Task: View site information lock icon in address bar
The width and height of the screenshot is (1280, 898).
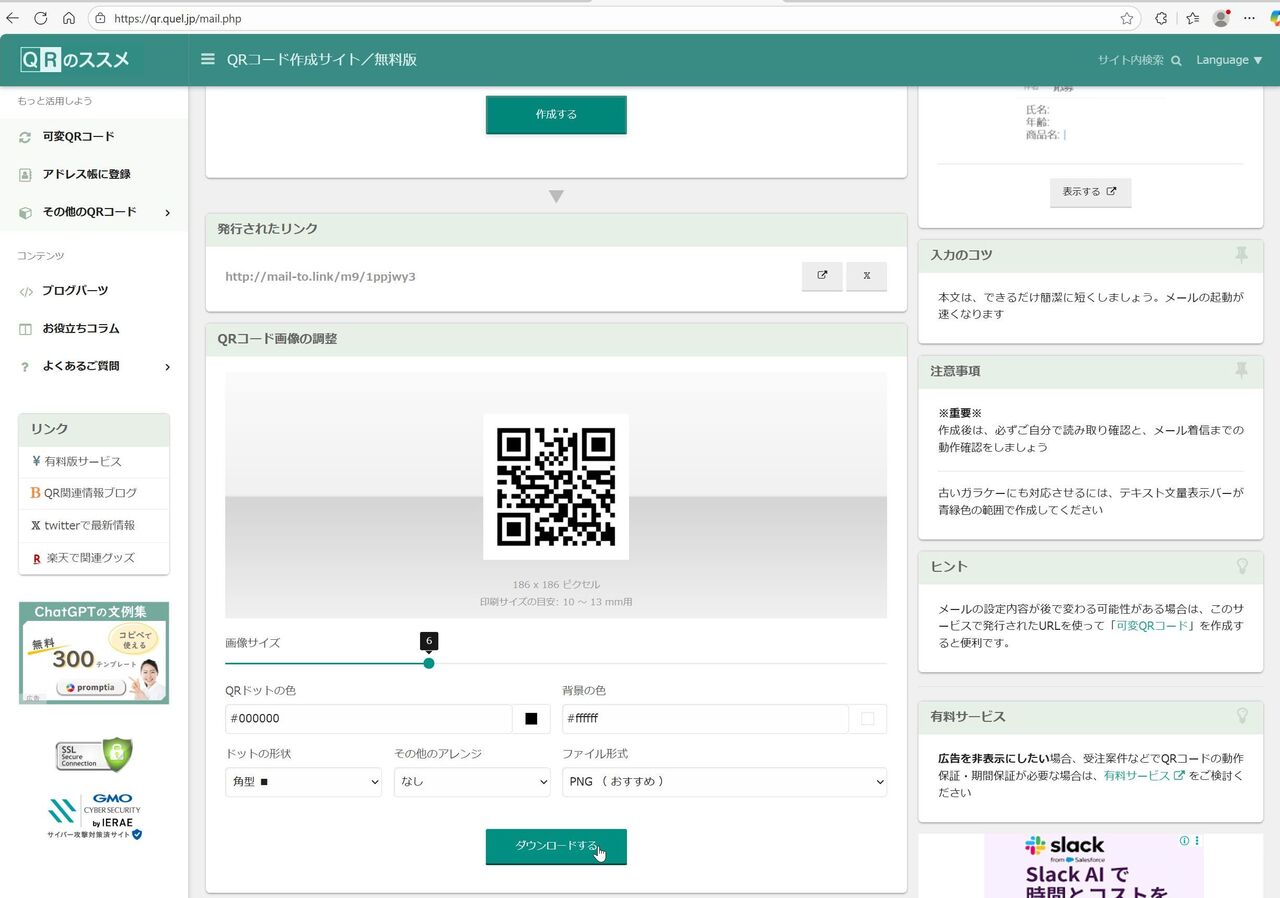Action: 99,18
